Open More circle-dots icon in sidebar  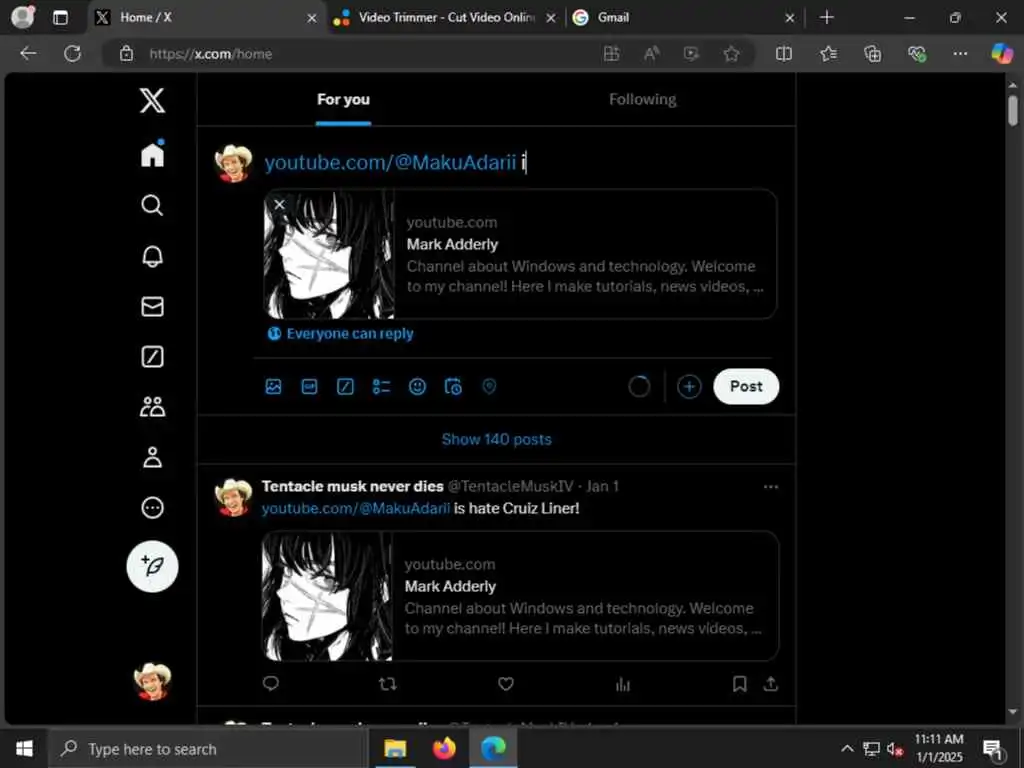click(x=152, y=507)
